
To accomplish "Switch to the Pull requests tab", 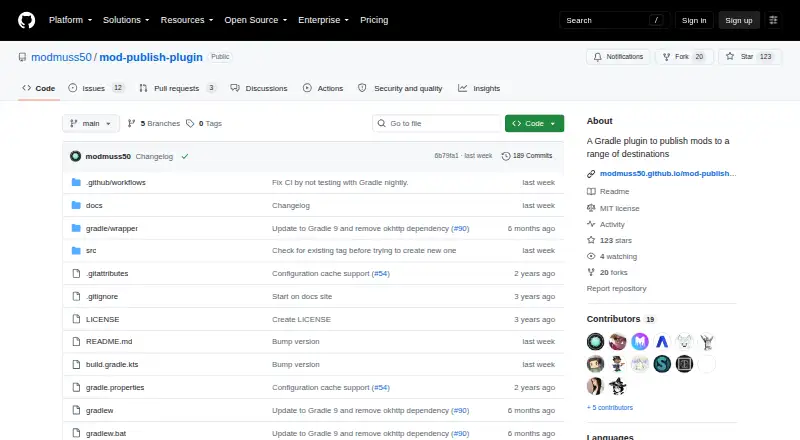I will tap(178, 88).
